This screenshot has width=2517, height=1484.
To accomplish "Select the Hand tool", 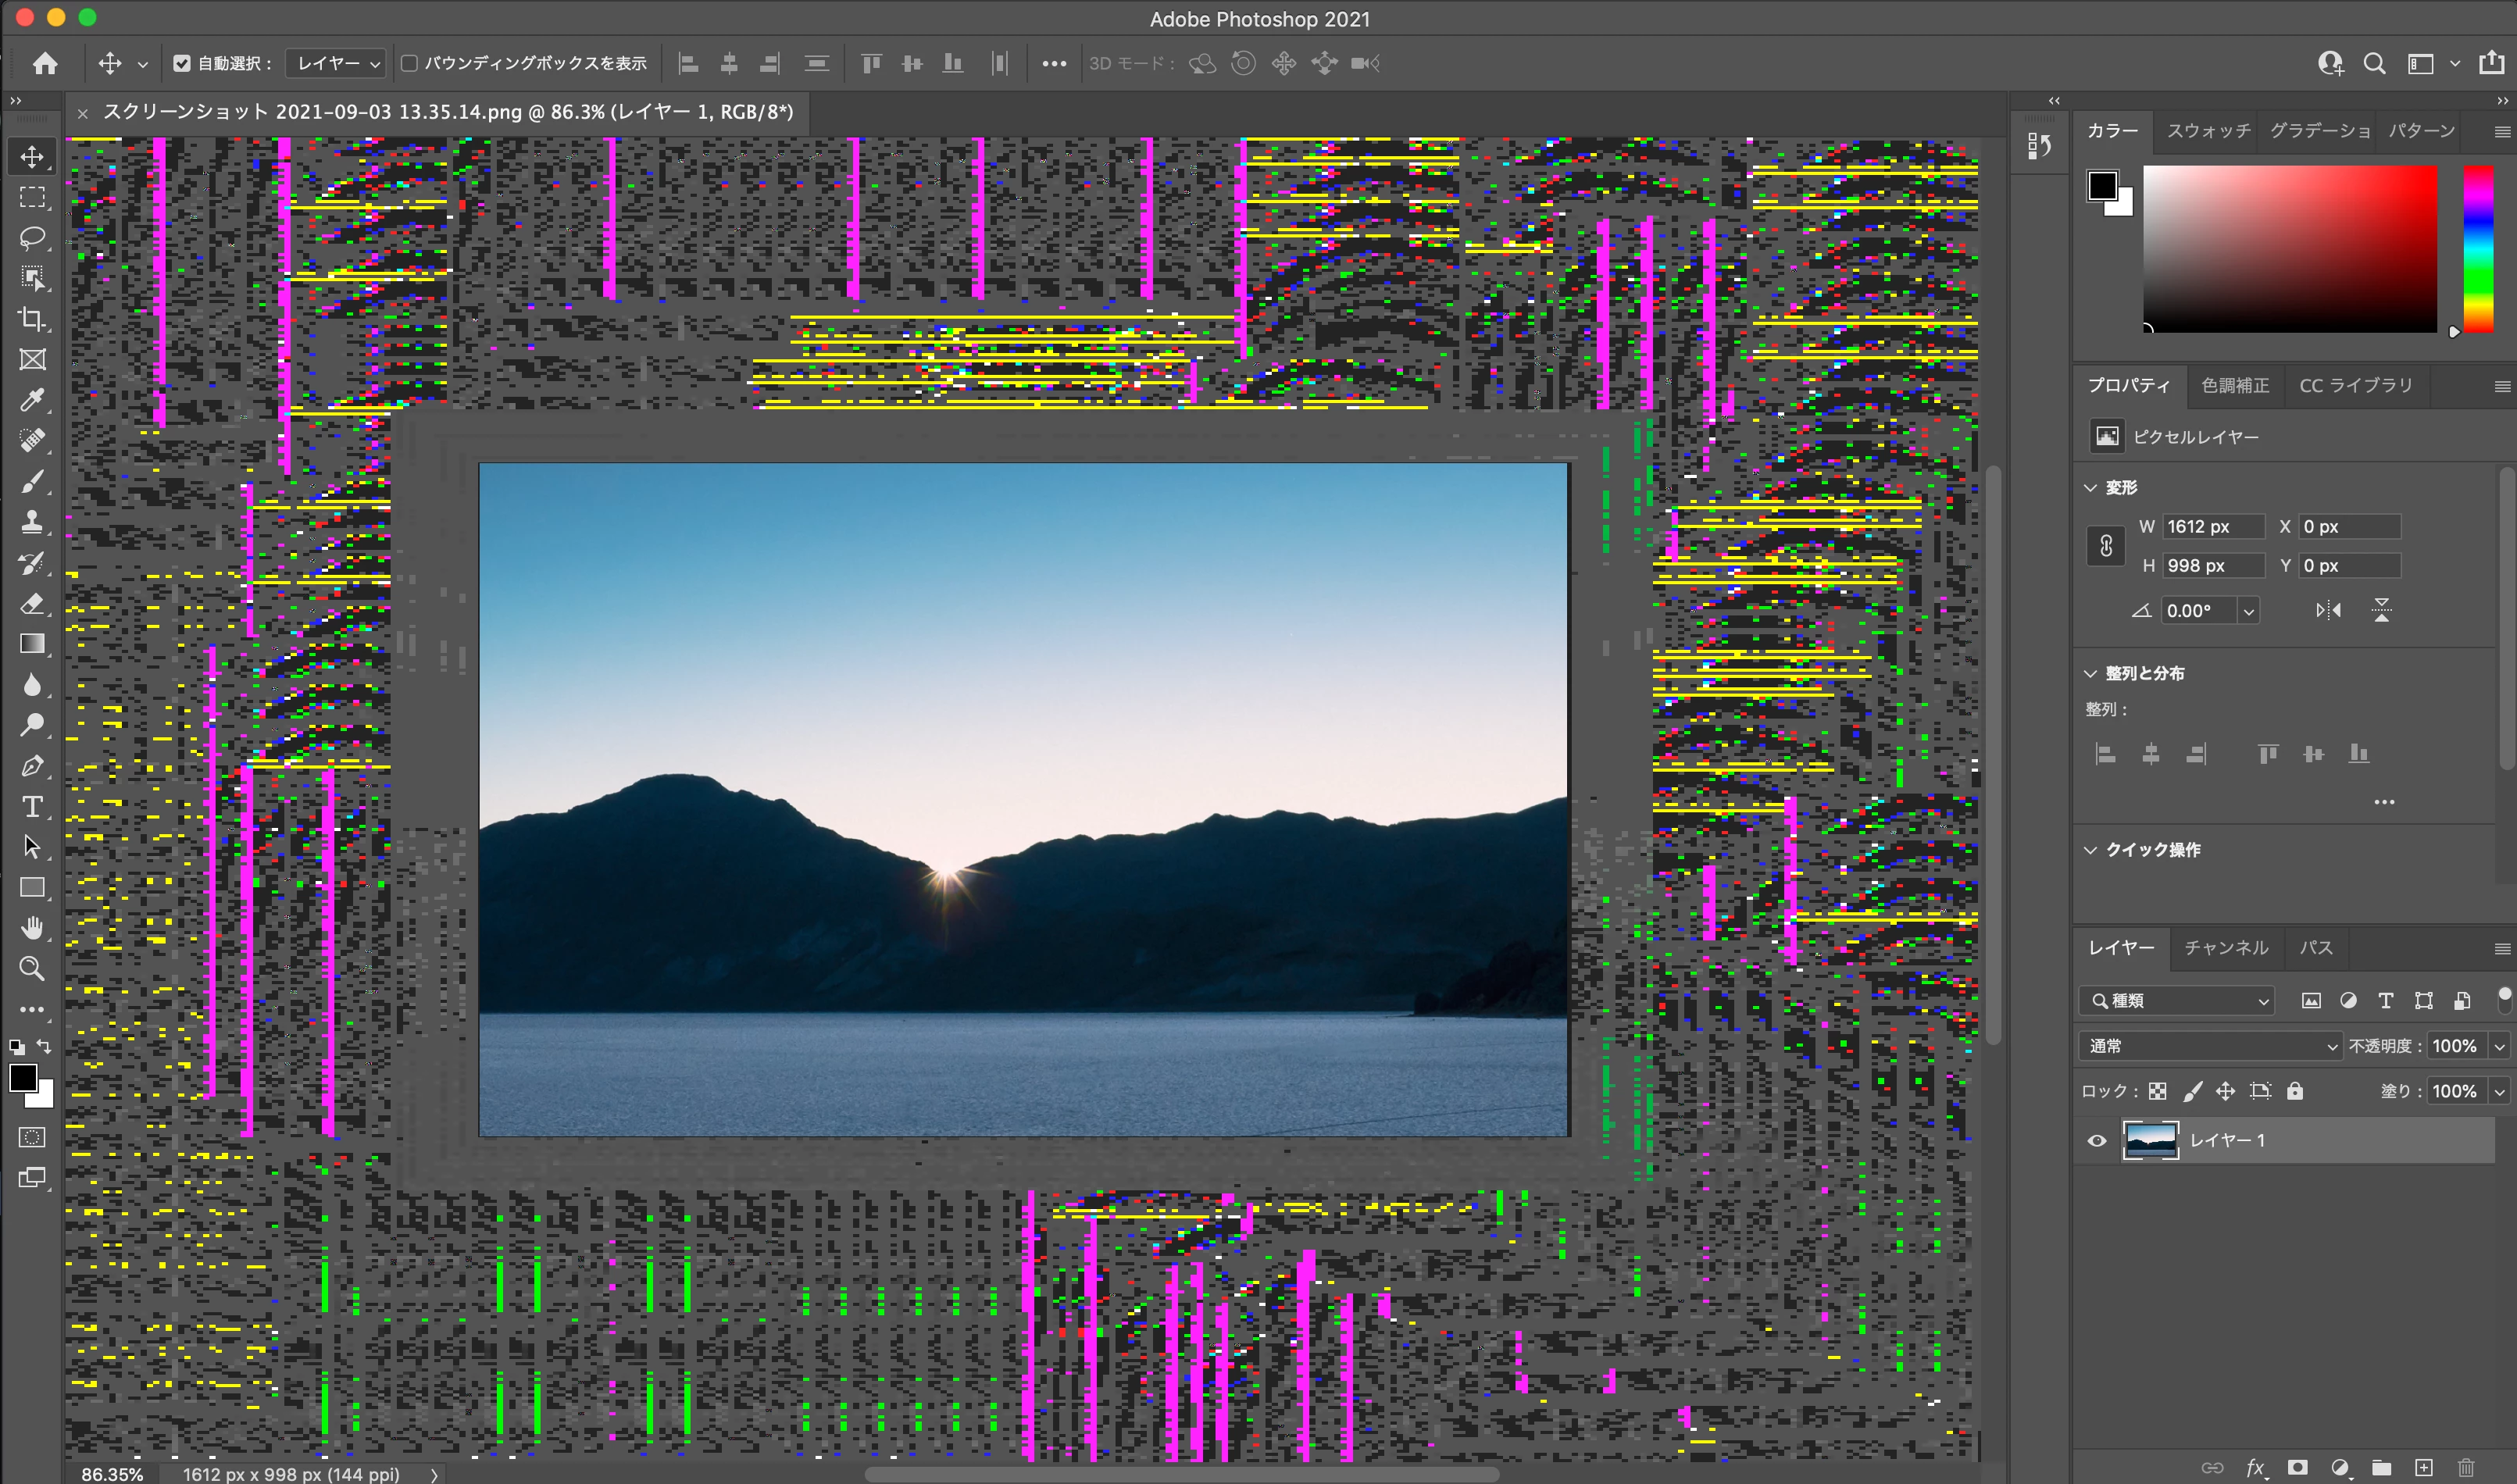I will click(x=32, y=928).
